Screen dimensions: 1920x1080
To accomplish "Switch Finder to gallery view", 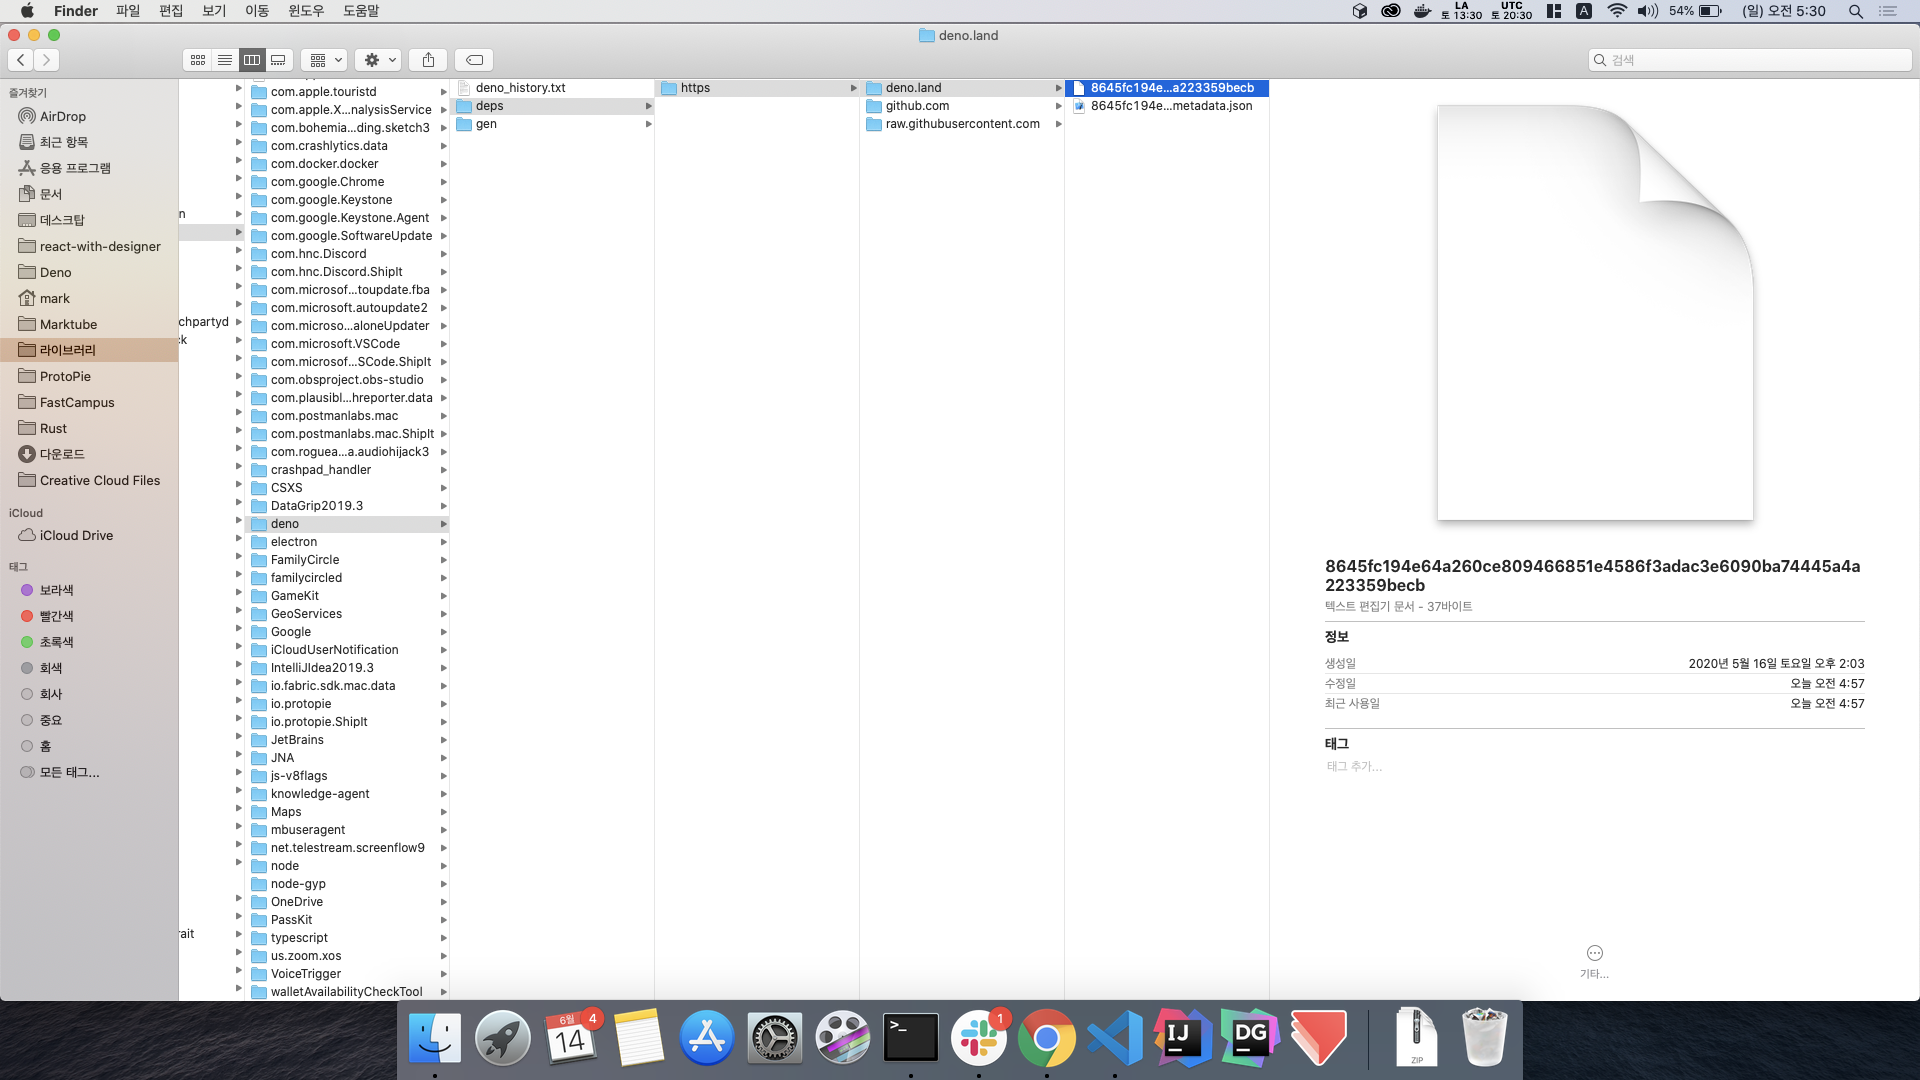I will coord(279,60).
